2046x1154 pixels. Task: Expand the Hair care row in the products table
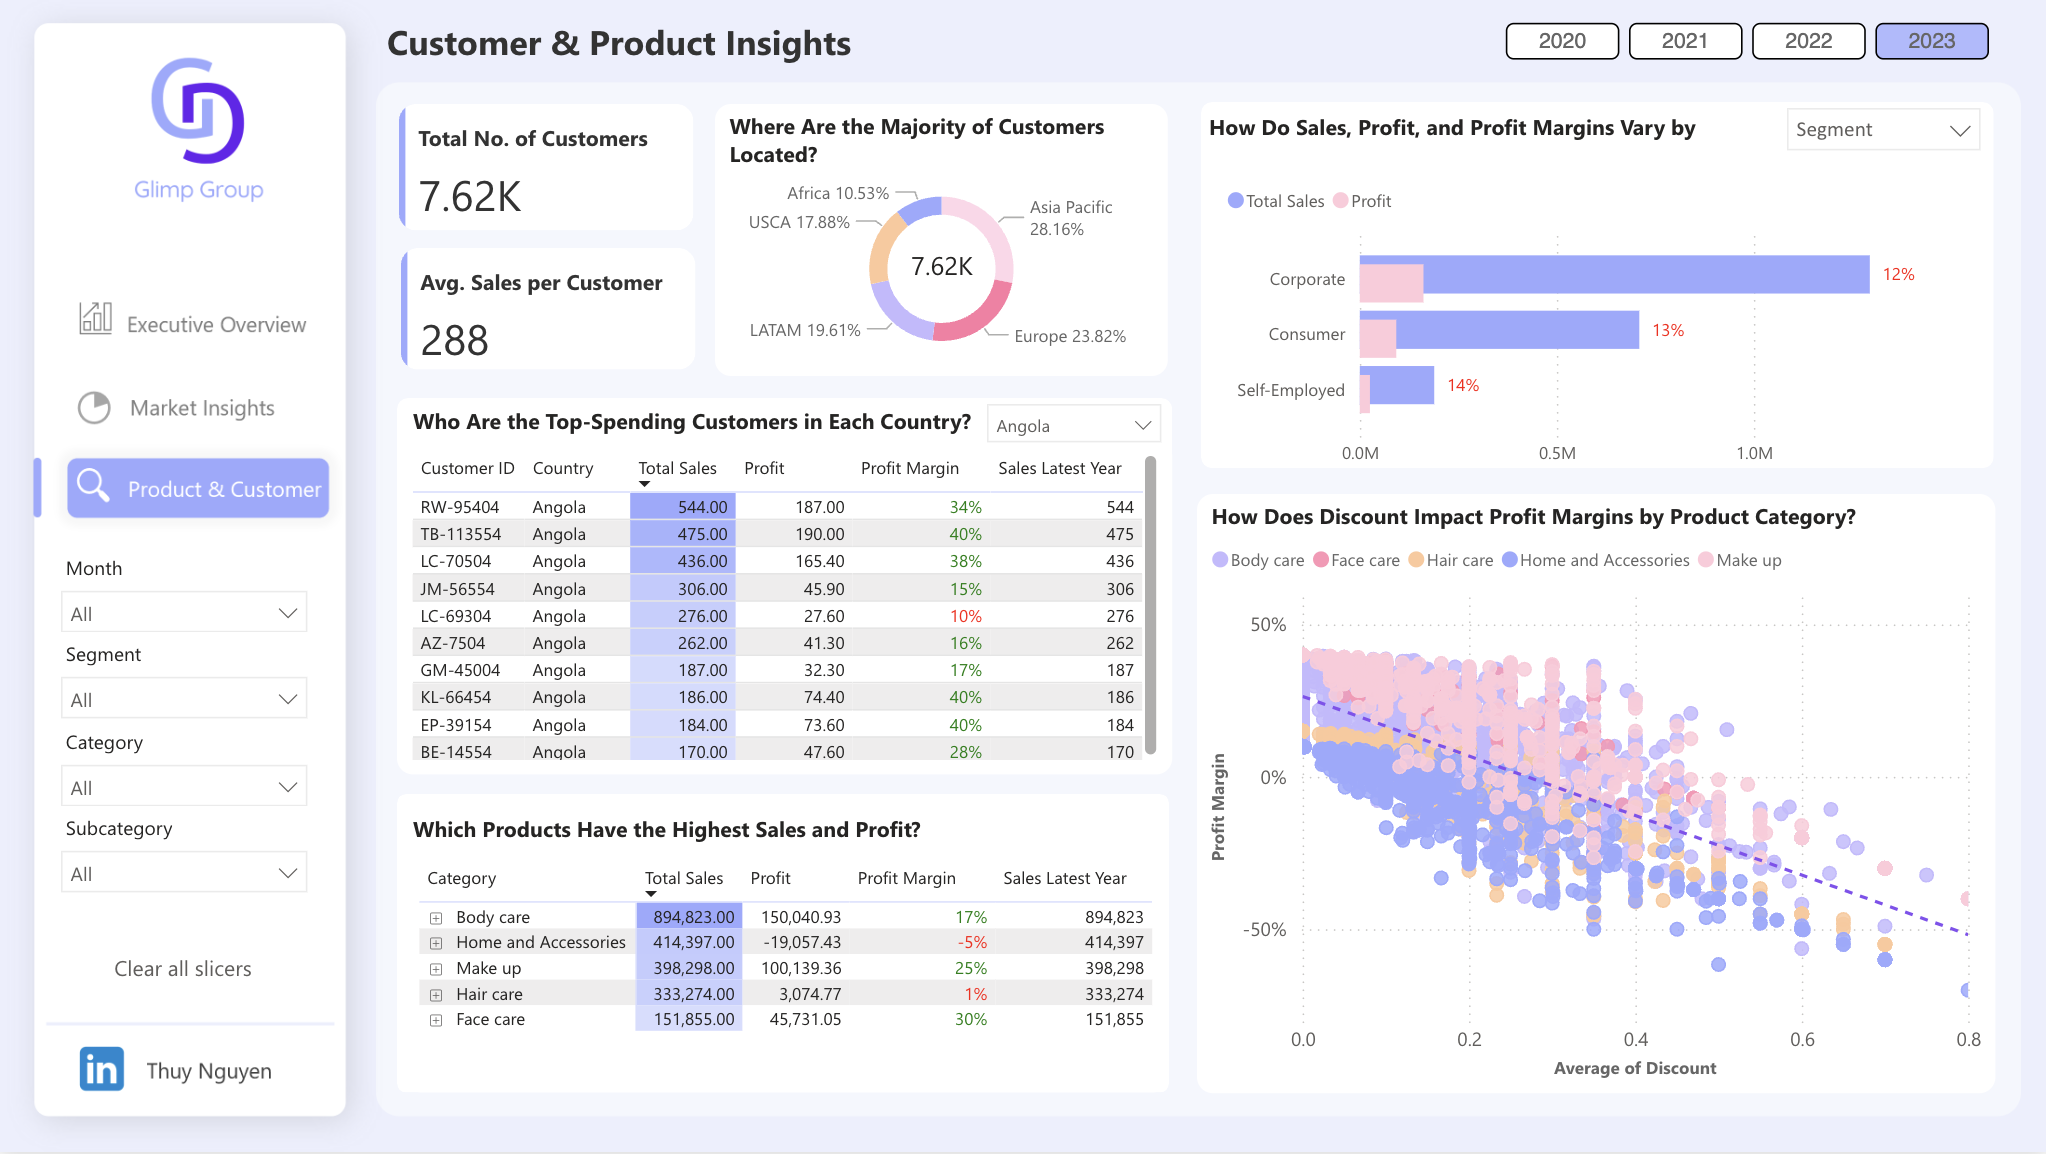(435, 993)
